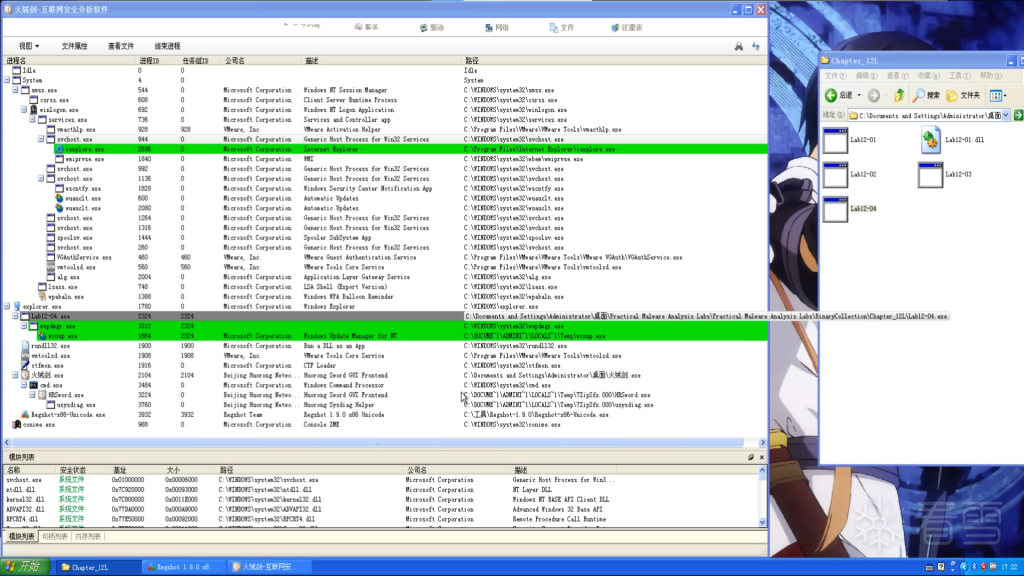This screenshot has width=1024, height=576.
Task: Click the rundll32.exe process icon
Action: tap(25, 346)
